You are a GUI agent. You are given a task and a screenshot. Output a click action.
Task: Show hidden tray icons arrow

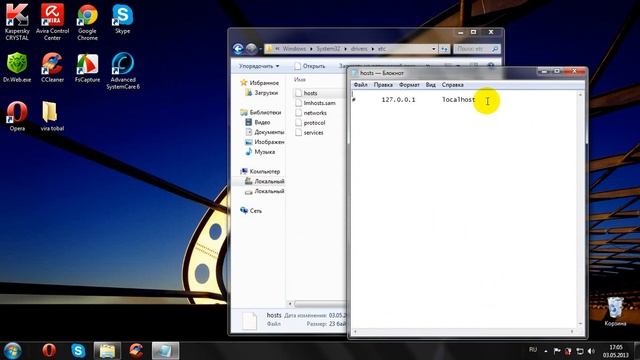(546, 351)
